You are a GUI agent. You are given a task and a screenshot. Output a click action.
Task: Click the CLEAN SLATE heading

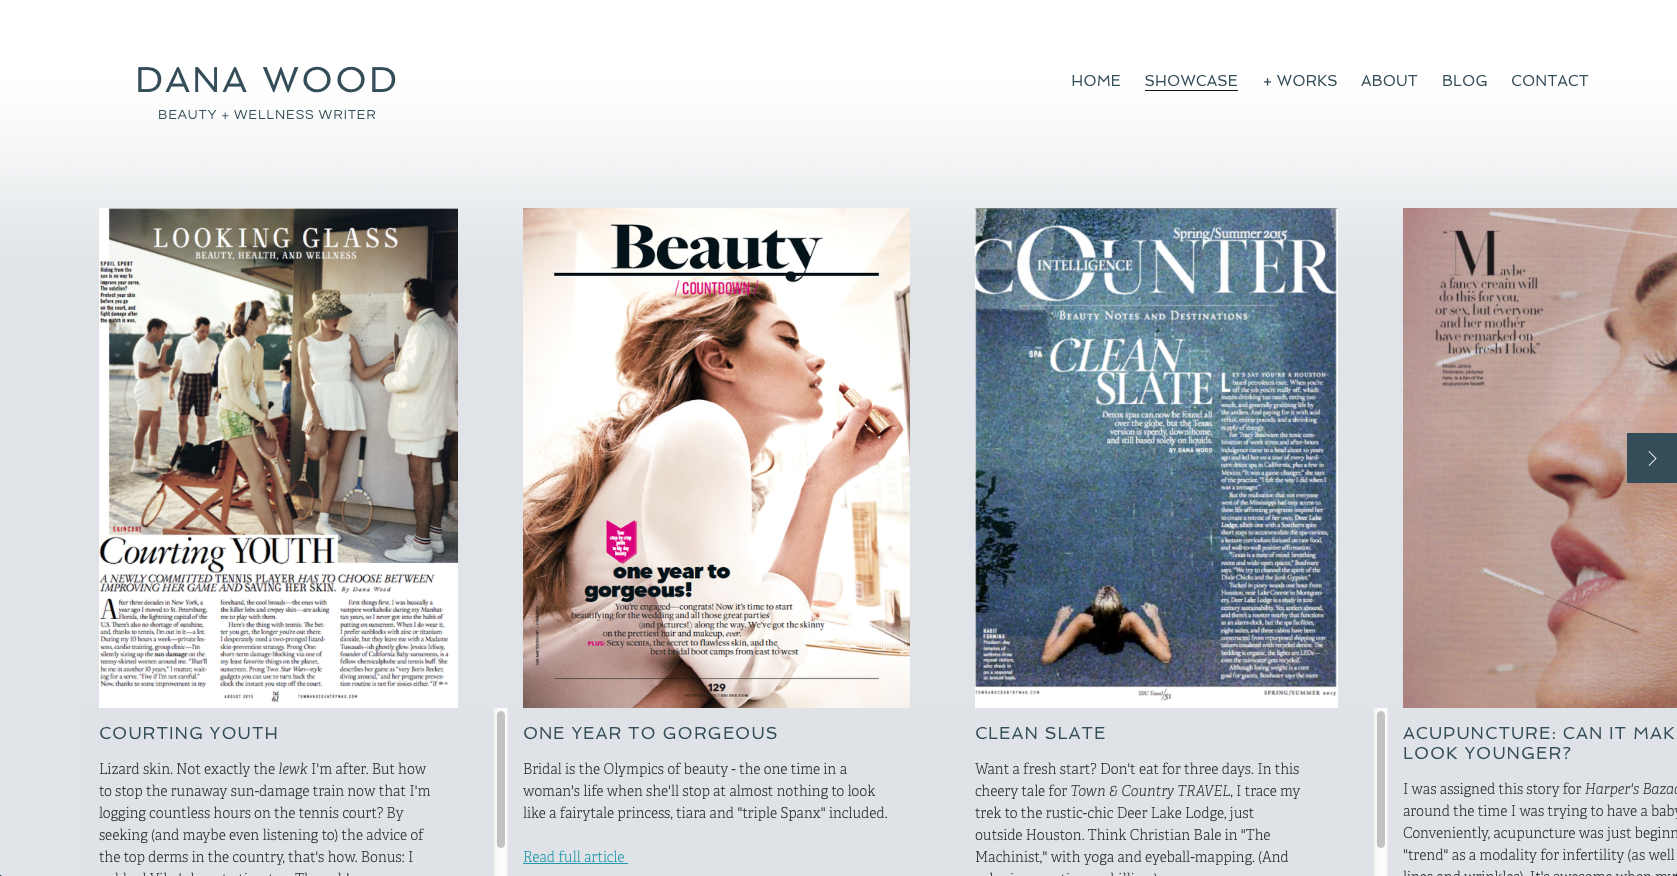click(x=1040, y=733)
